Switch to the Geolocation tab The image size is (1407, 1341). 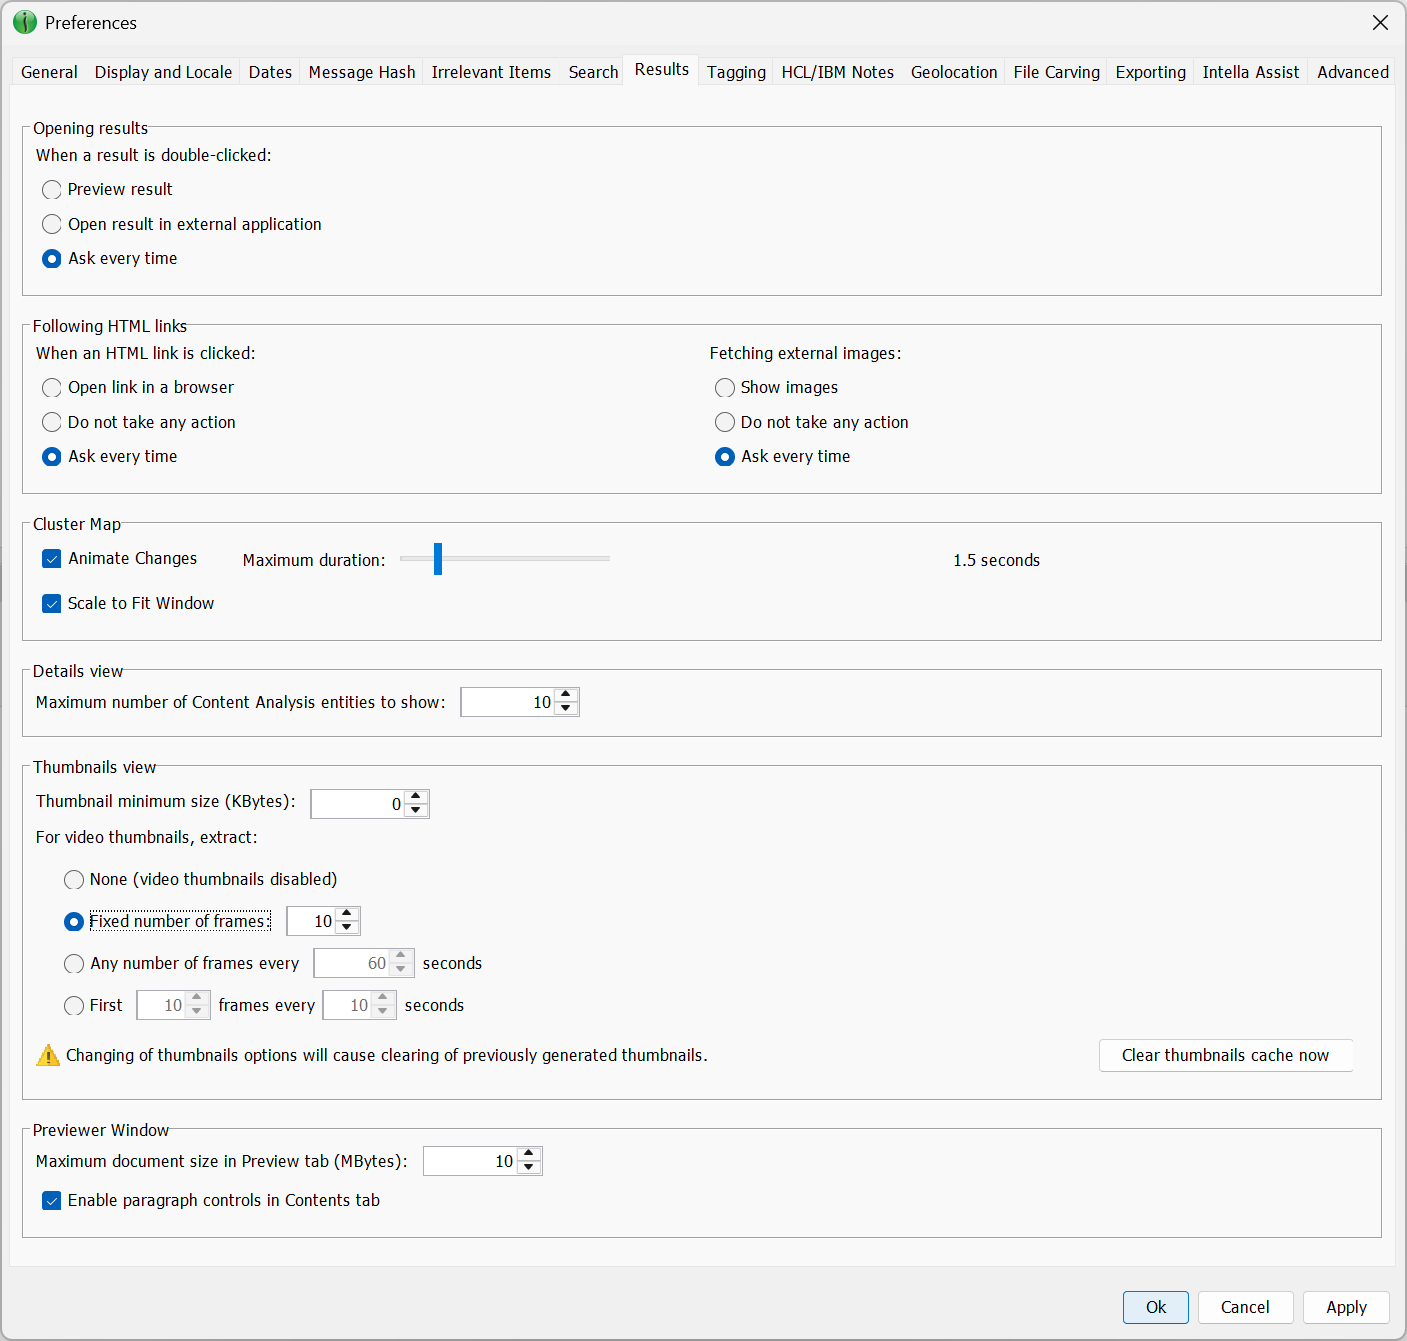953,71
